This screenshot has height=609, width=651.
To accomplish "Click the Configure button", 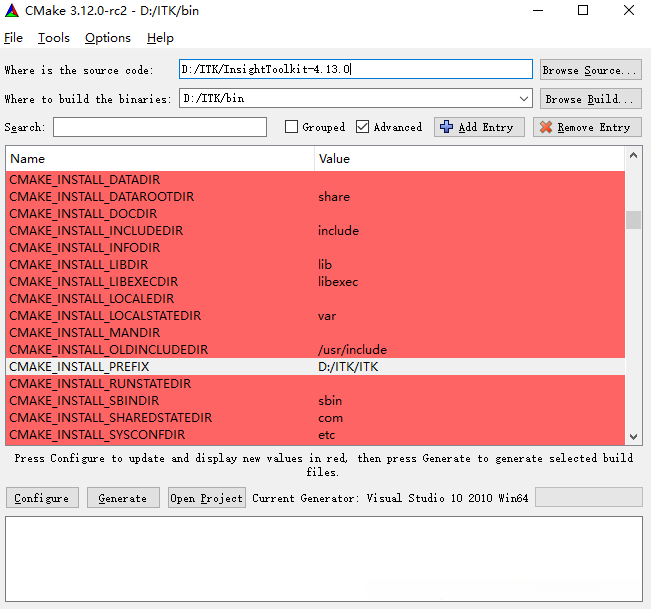I will [x=42, y=497].
